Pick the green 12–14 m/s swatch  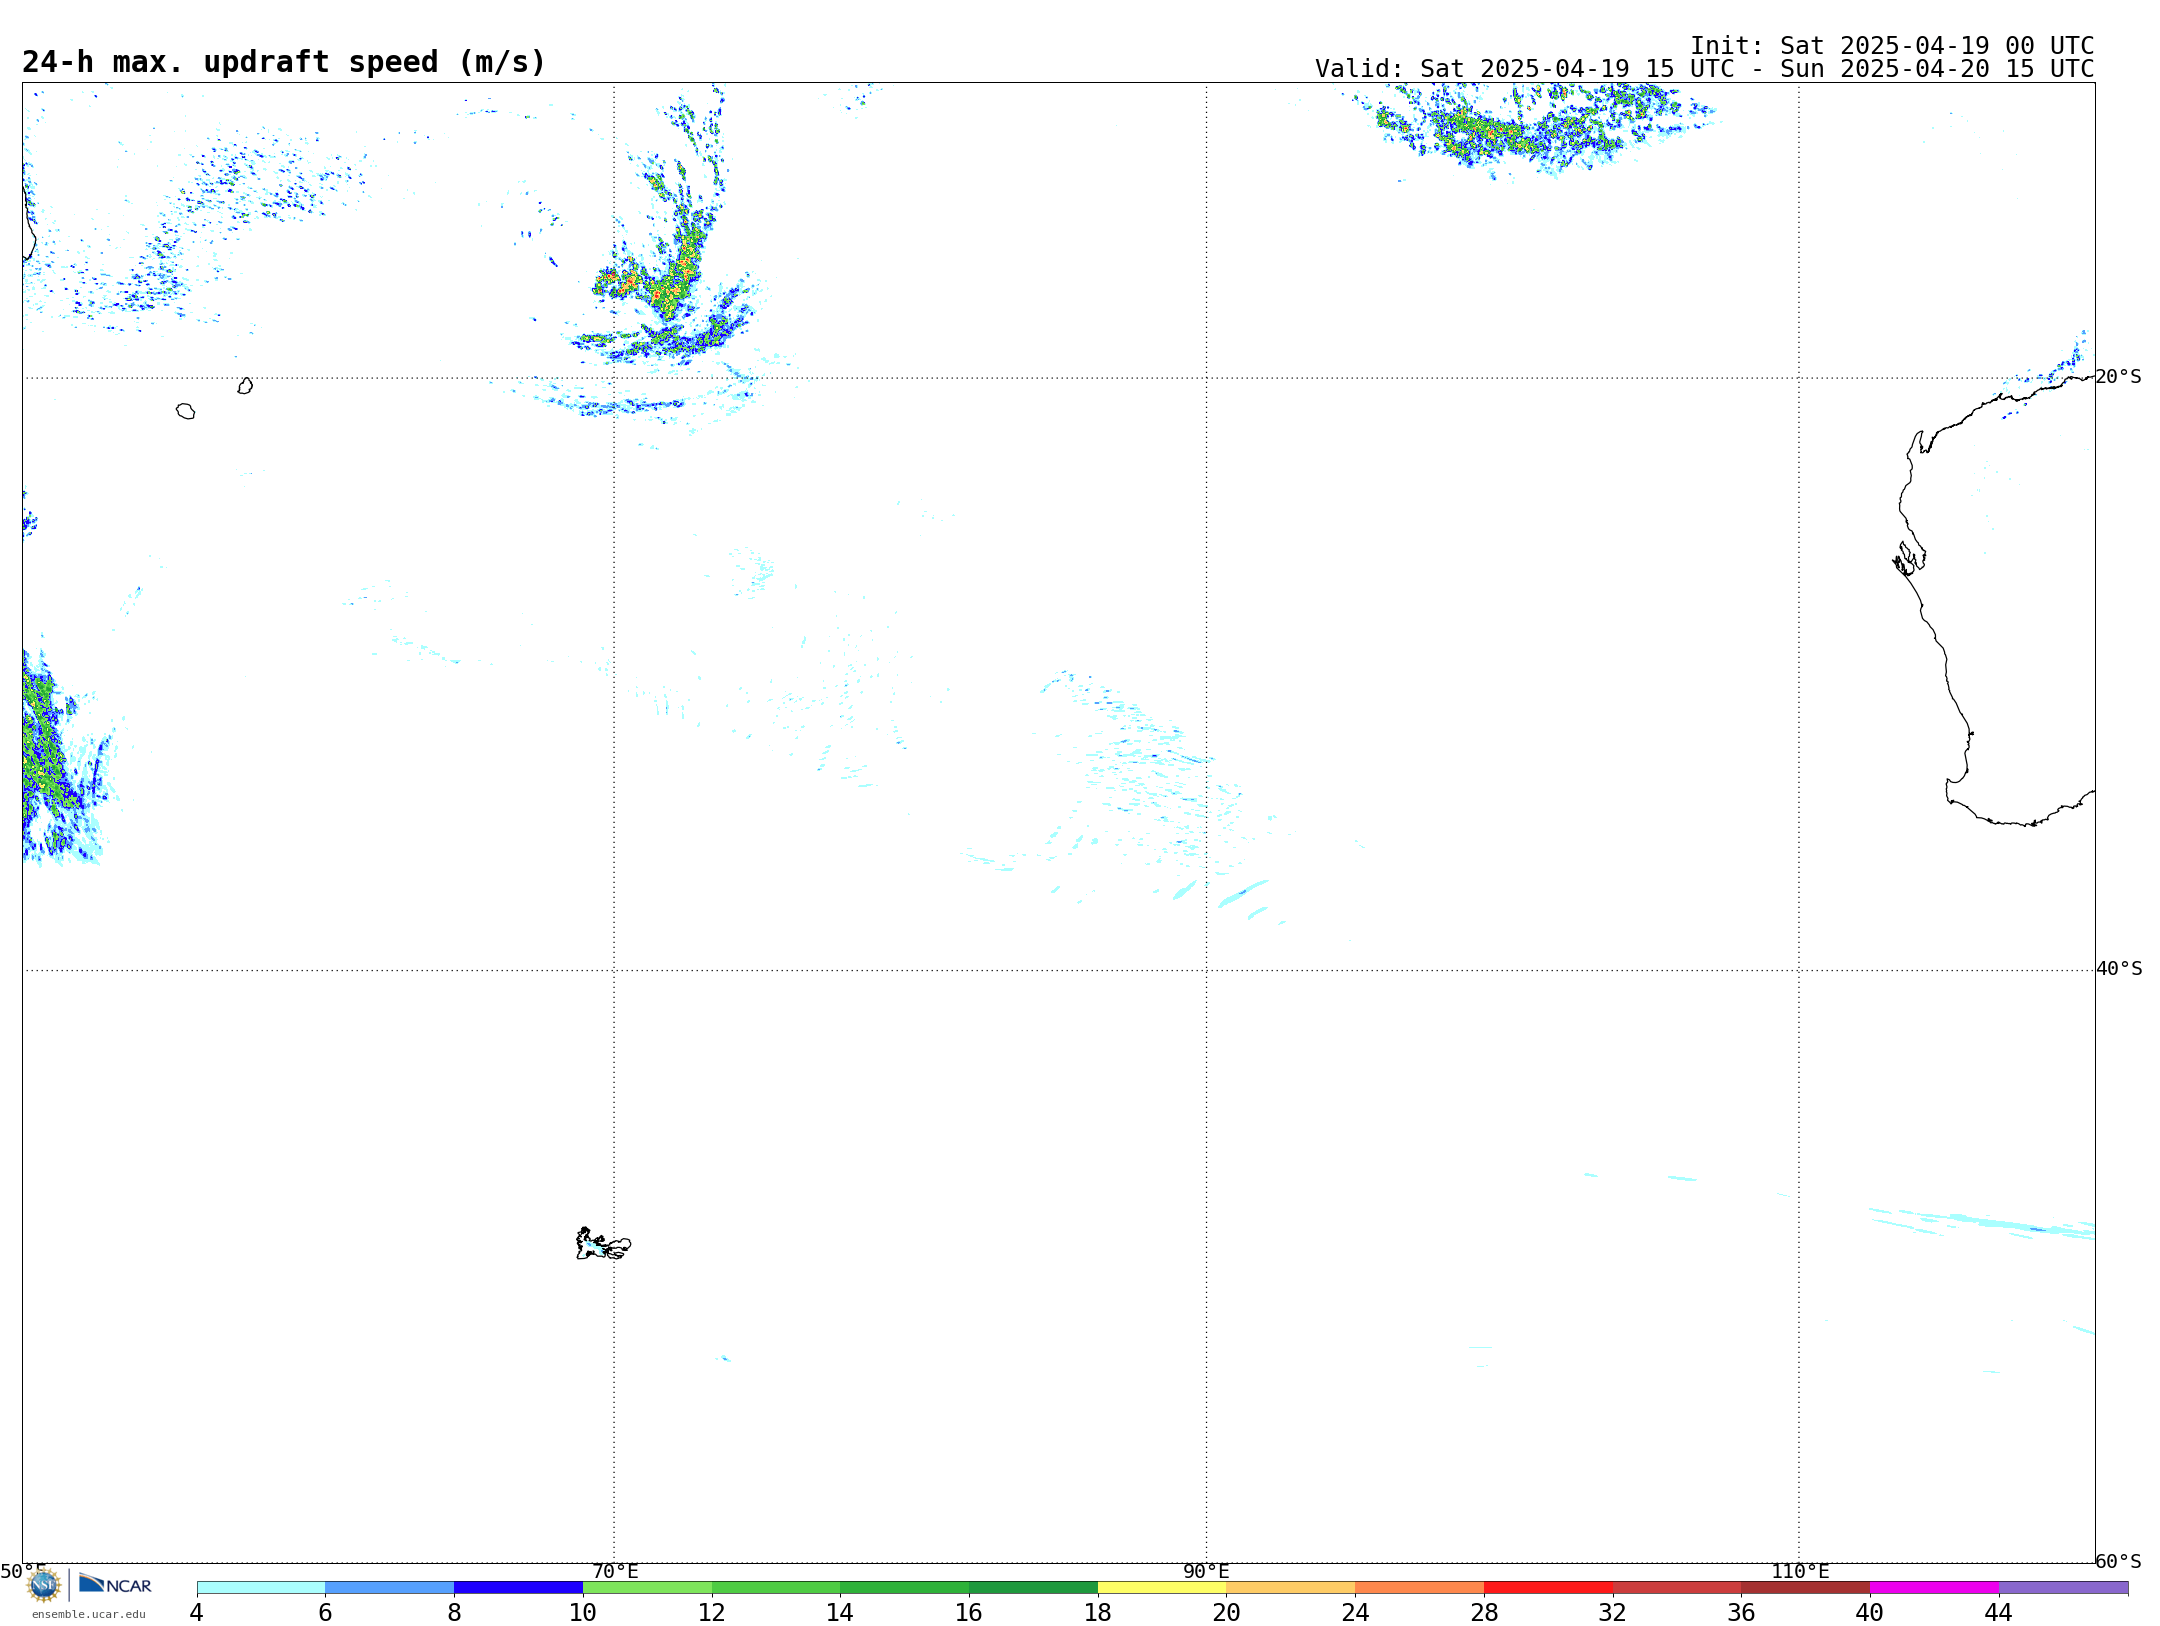pyautogui.click(x=776, y=1588)
